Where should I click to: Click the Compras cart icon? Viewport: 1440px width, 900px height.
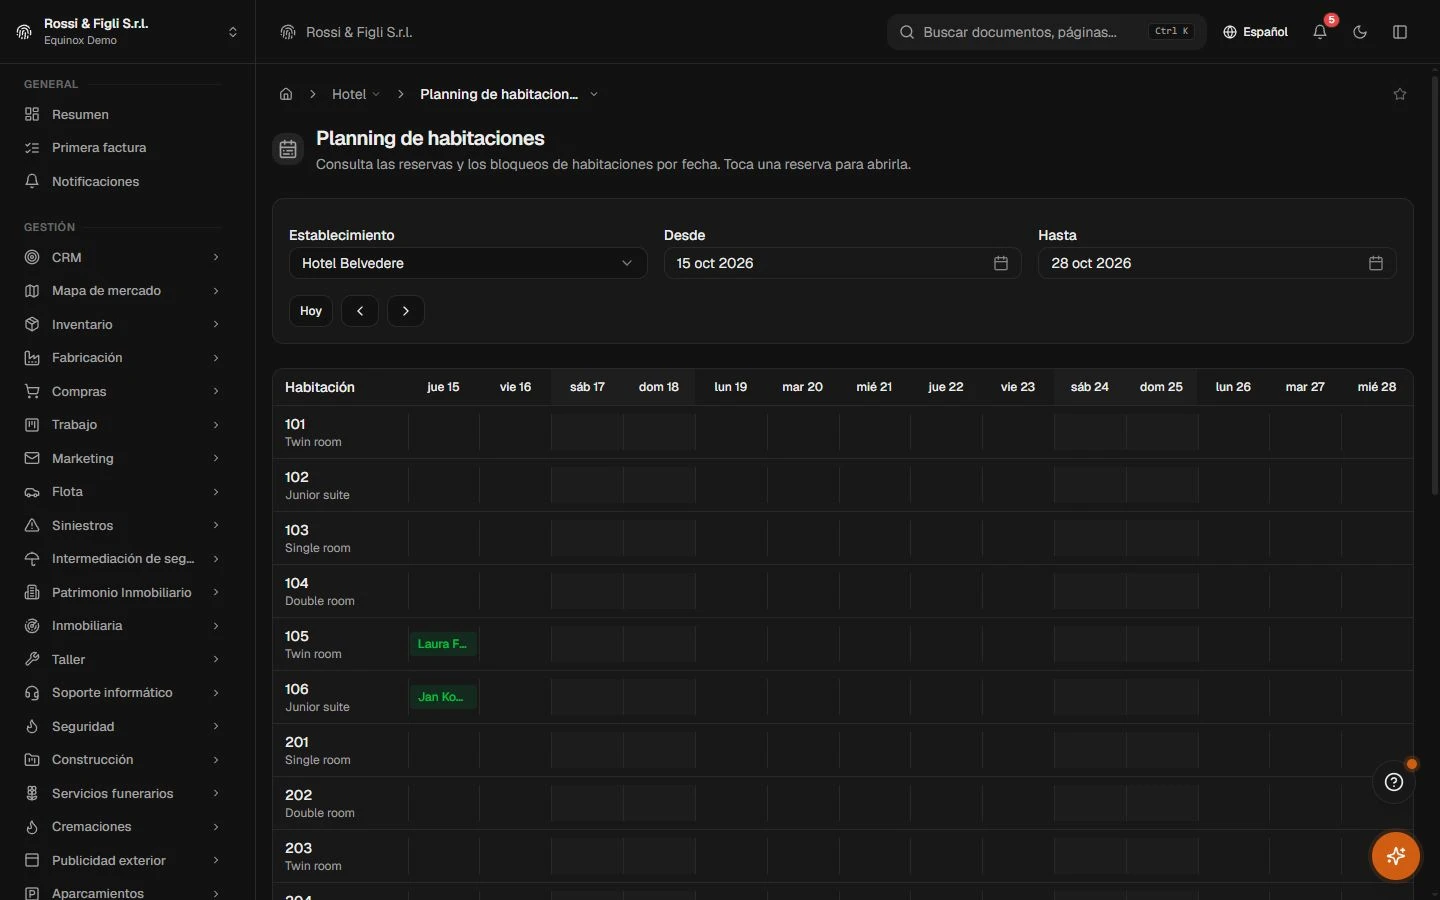(x=32, y=392)
